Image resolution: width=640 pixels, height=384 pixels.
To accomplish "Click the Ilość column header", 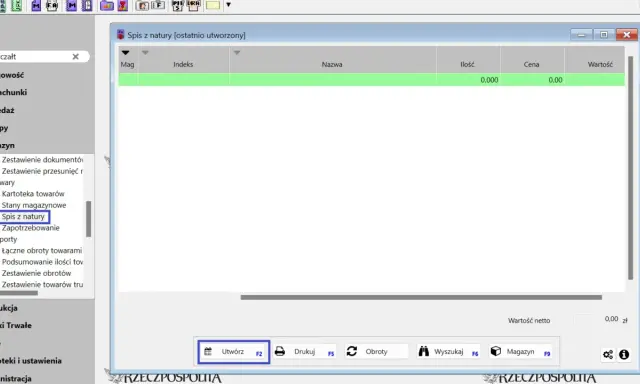I will (467, 64).
